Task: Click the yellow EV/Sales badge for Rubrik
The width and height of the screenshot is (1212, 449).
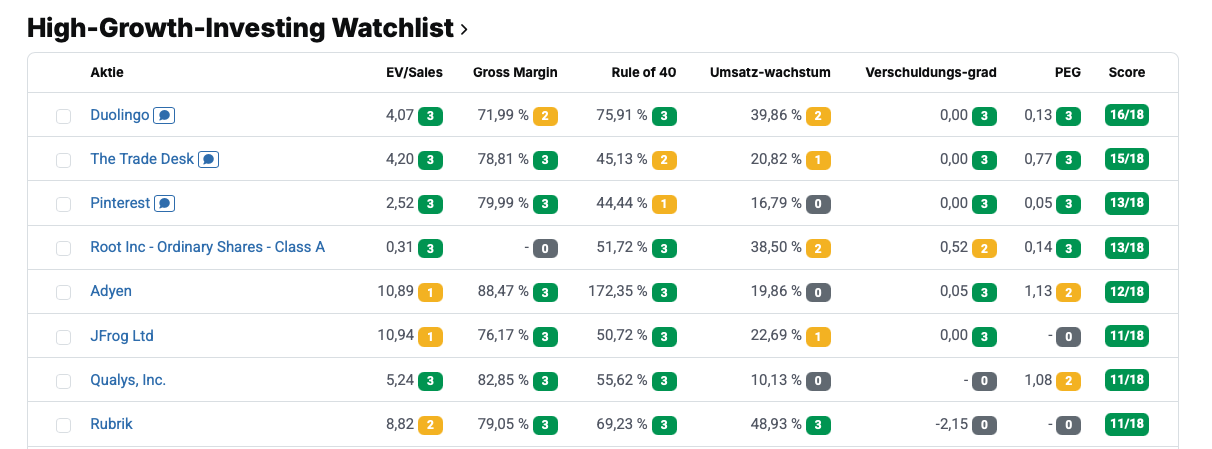Action: [x=431, y=424]
